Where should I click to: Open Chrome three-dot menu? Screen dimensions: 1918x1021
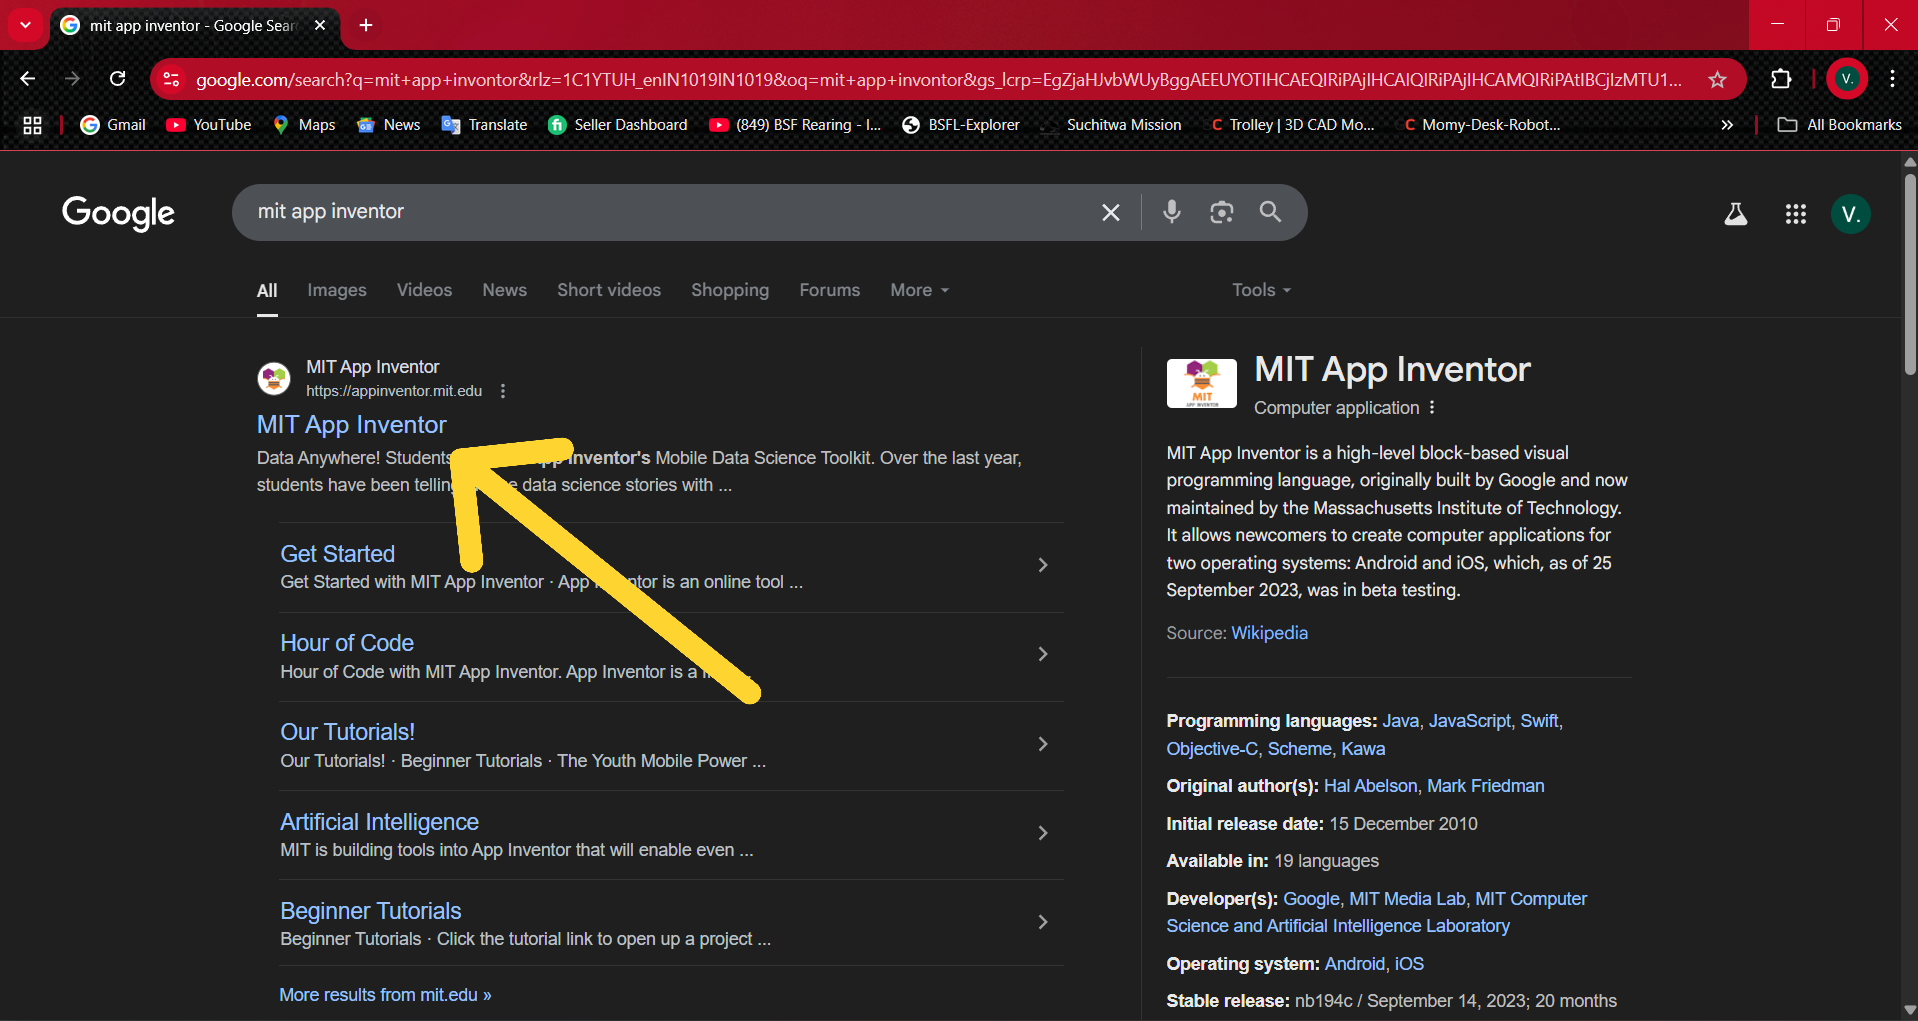[x=1892, y=79]
